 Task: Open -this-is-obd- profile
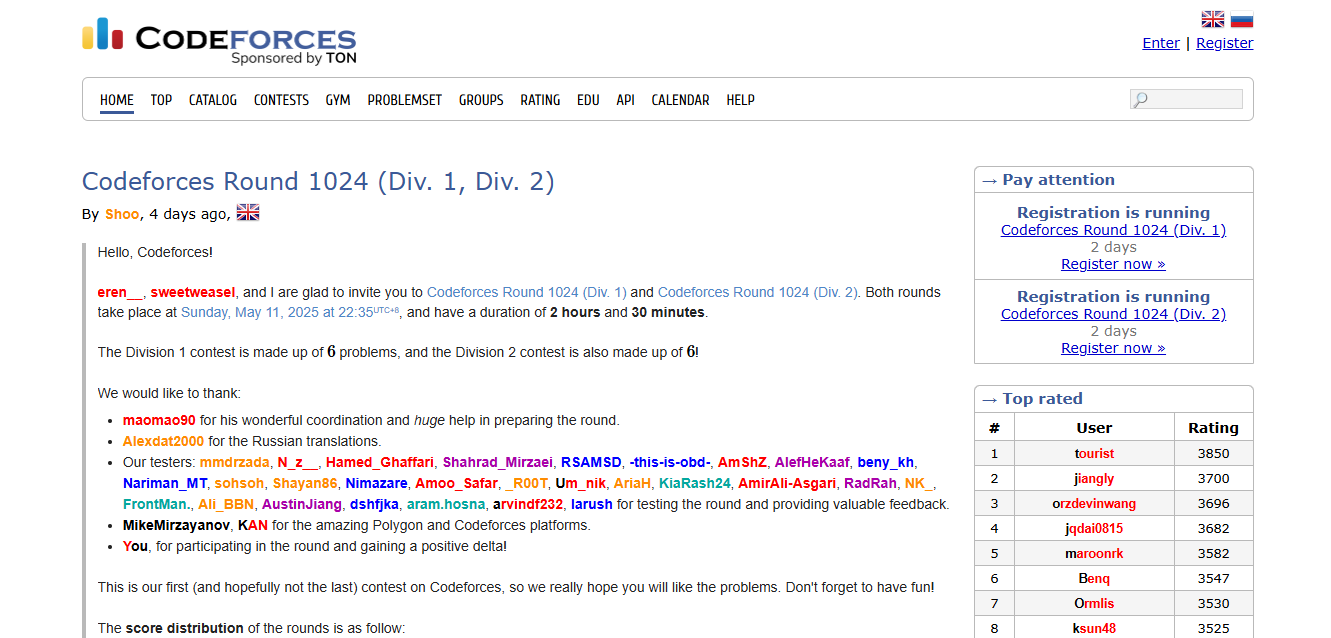pyautogui.click(x=670, y=462)
